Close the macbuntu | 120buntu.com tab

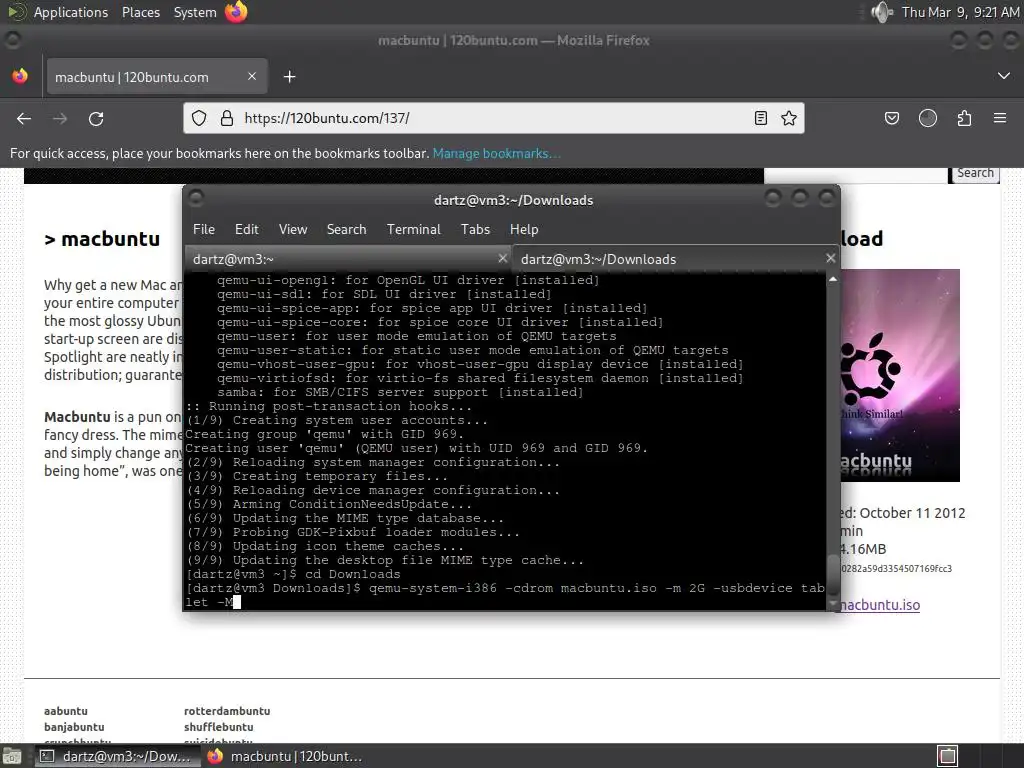(252, 76)
